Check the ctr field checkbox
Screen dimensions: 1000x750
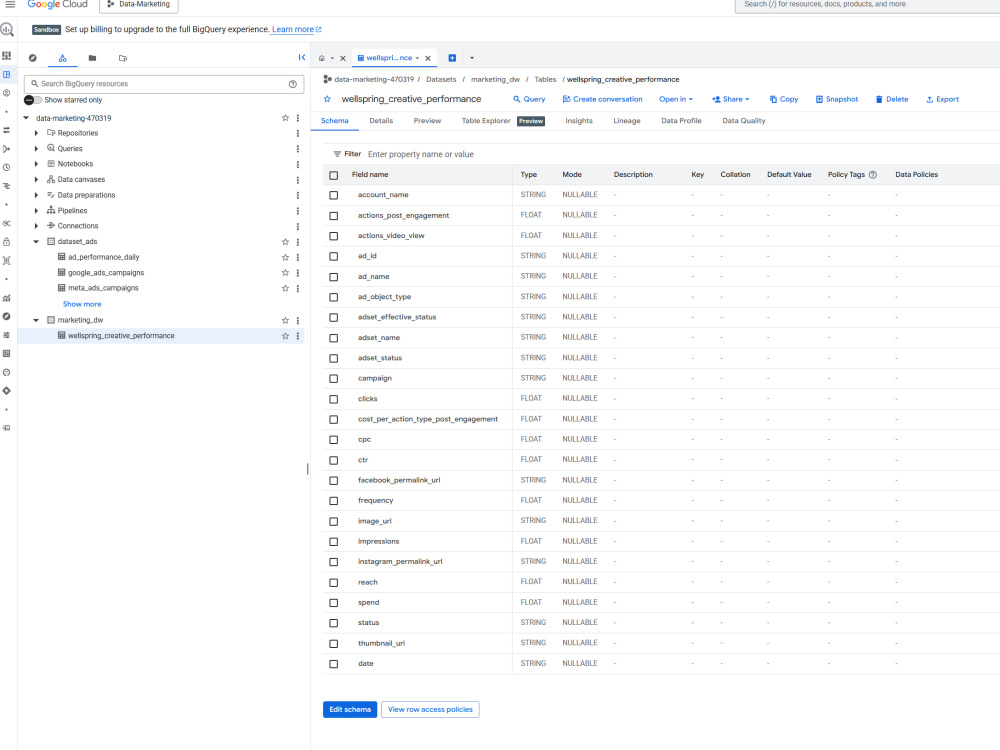[x=334, y=460]
